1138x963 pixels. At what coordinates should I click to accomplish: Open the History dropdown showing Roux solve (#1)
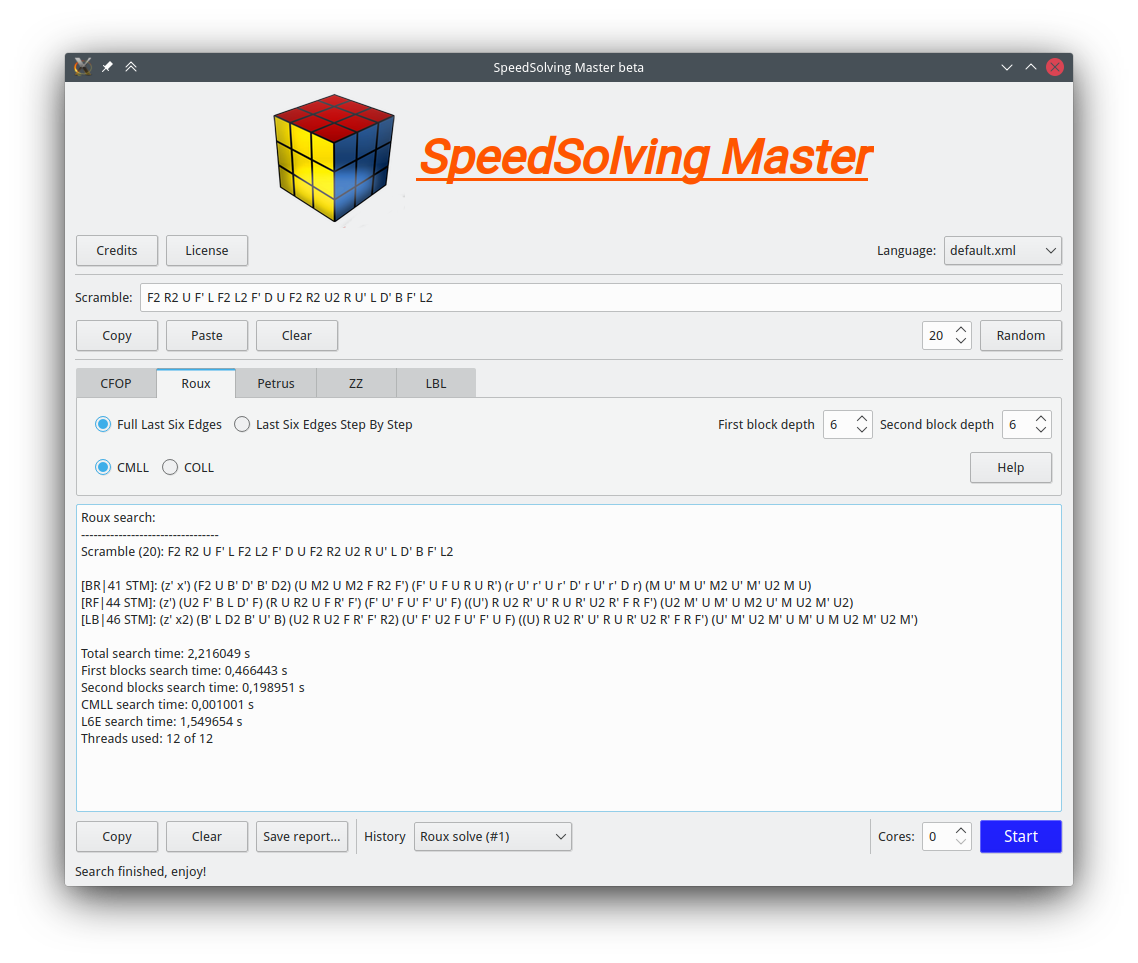493,837
